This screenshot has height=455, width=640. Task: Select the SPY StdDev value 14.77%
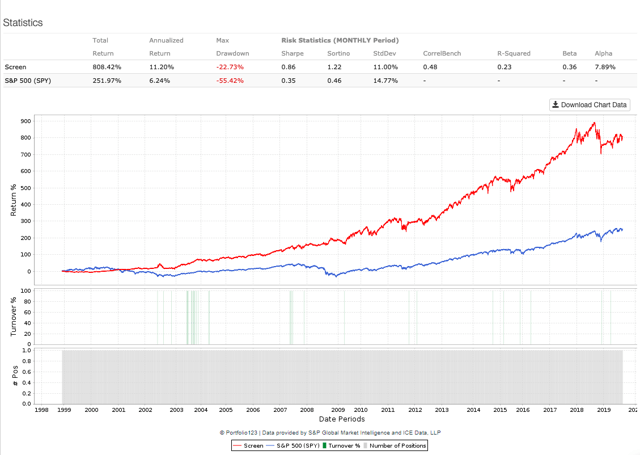[x=385, y=80]
